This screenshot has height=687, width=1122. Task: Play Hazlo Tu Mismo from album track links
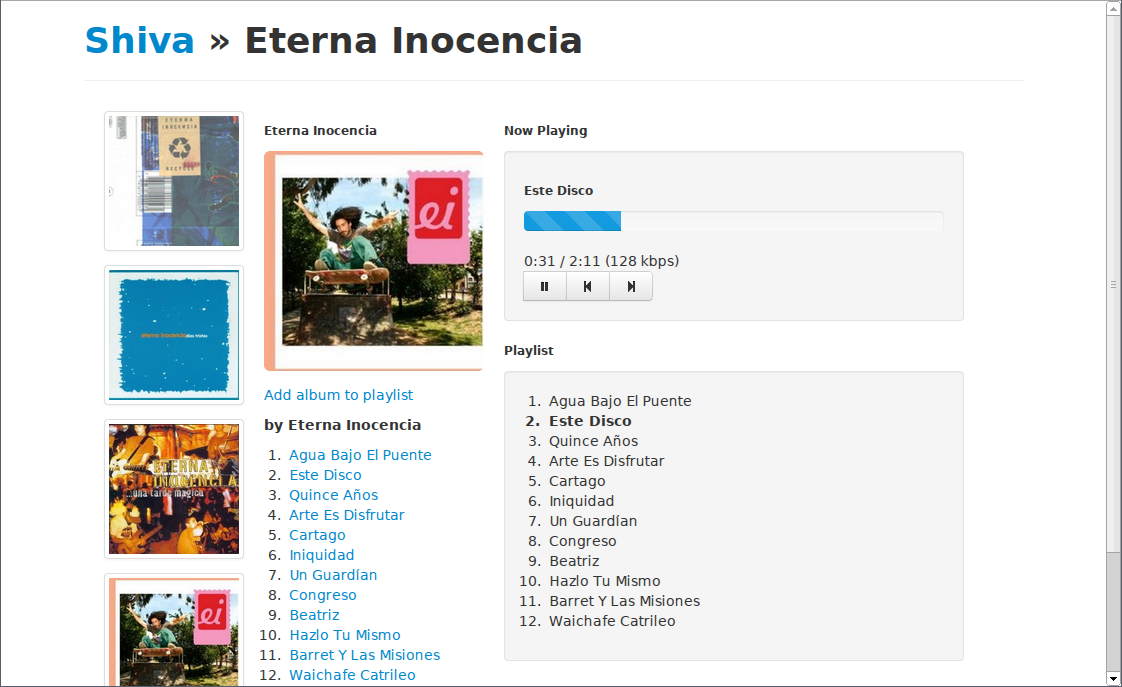coord(345,635)
